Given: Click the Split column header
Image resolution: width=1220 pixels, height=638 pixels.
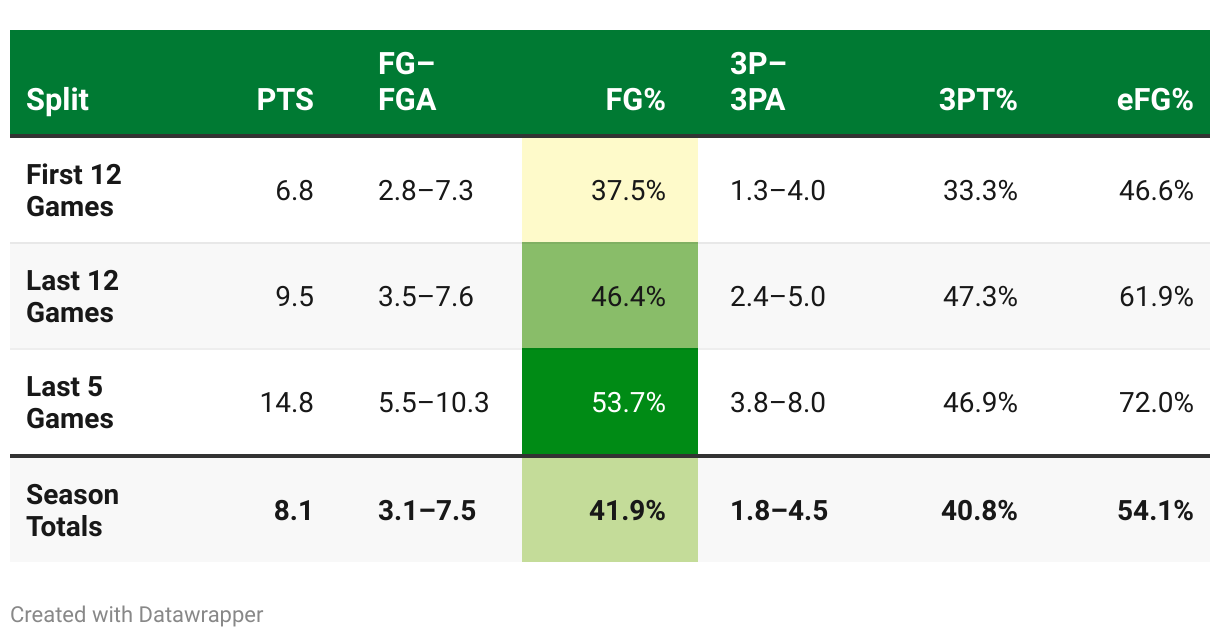Looking at the screenshot, I should point(58,100).
